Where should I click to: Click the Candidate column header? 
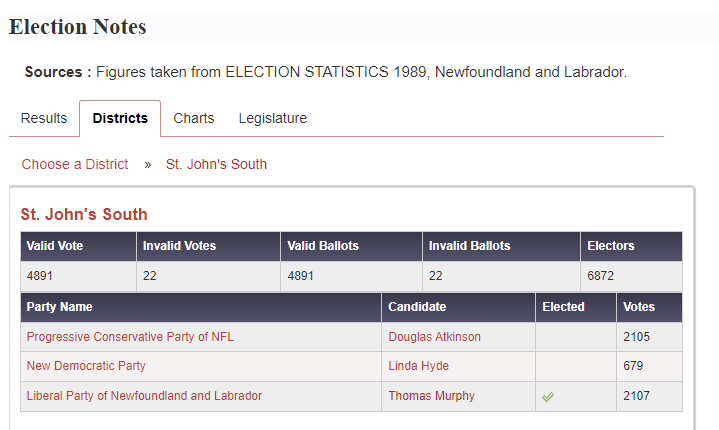click(x=458, y=307)
